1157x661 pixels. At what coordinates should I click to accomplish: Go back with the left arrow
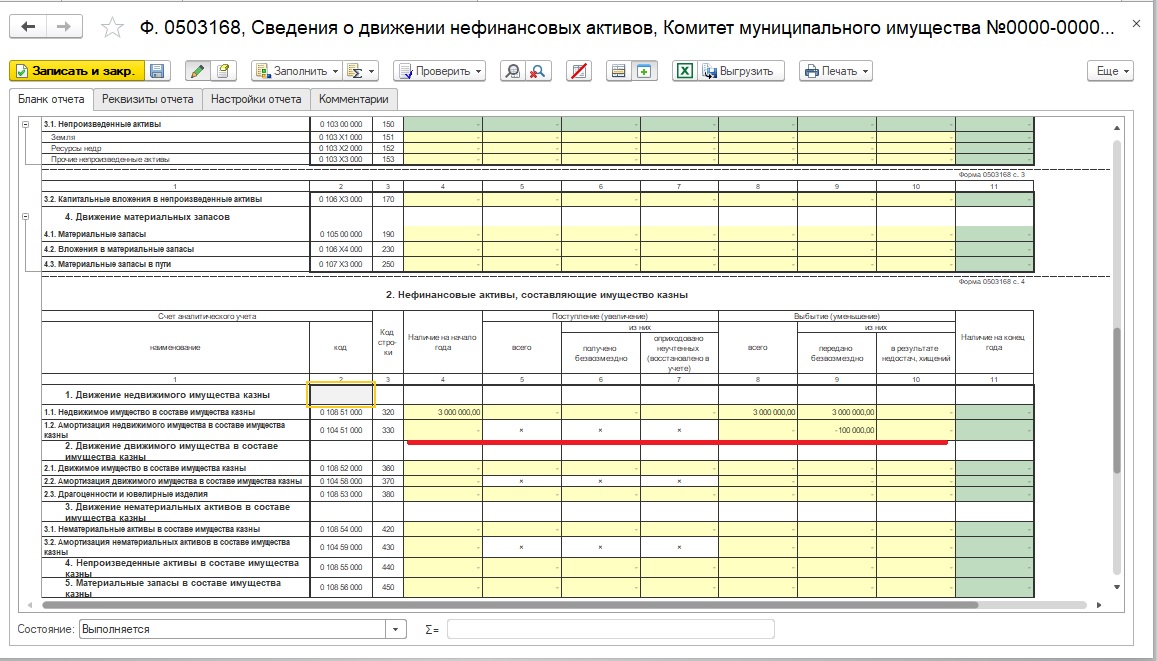[28, 27]
